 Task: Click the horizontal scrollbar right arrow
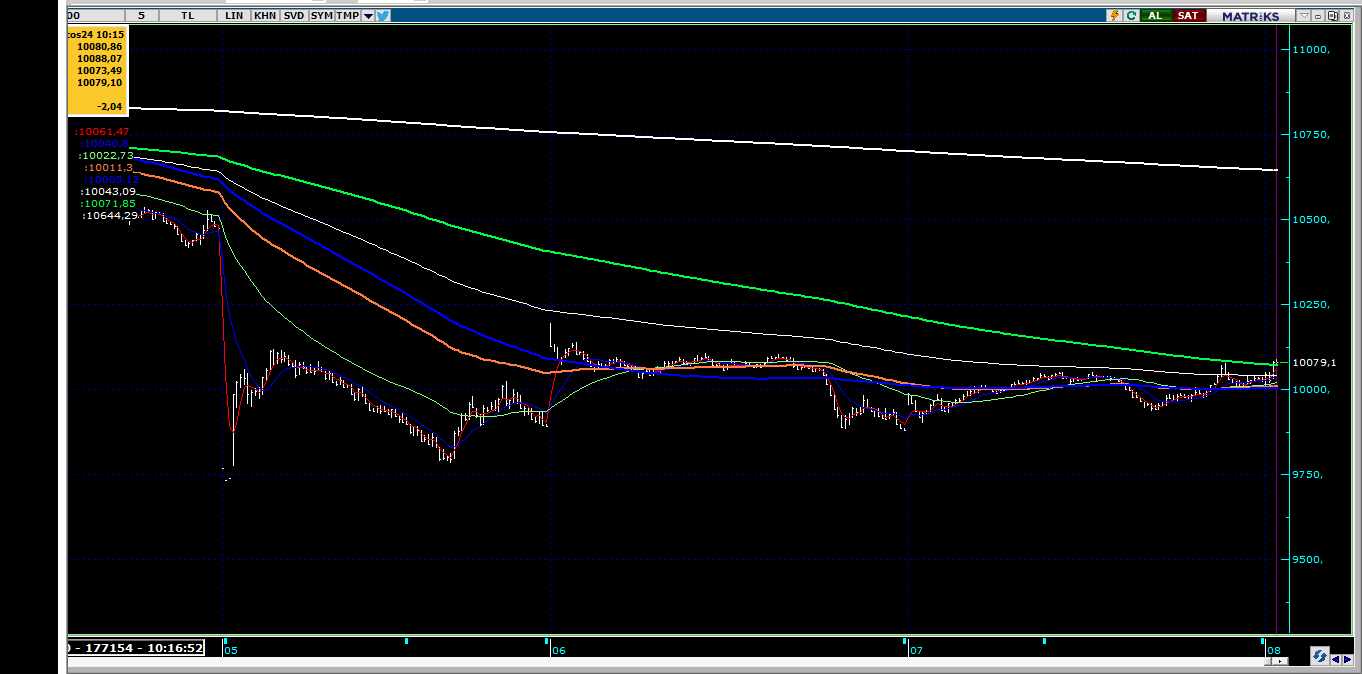(x=1280, y=661)
